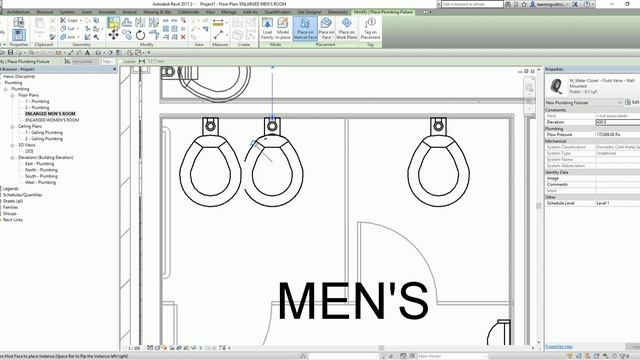This screenshot has width=640, height=360.
Task: Click the Tags button in options bar
Action: 108,61
